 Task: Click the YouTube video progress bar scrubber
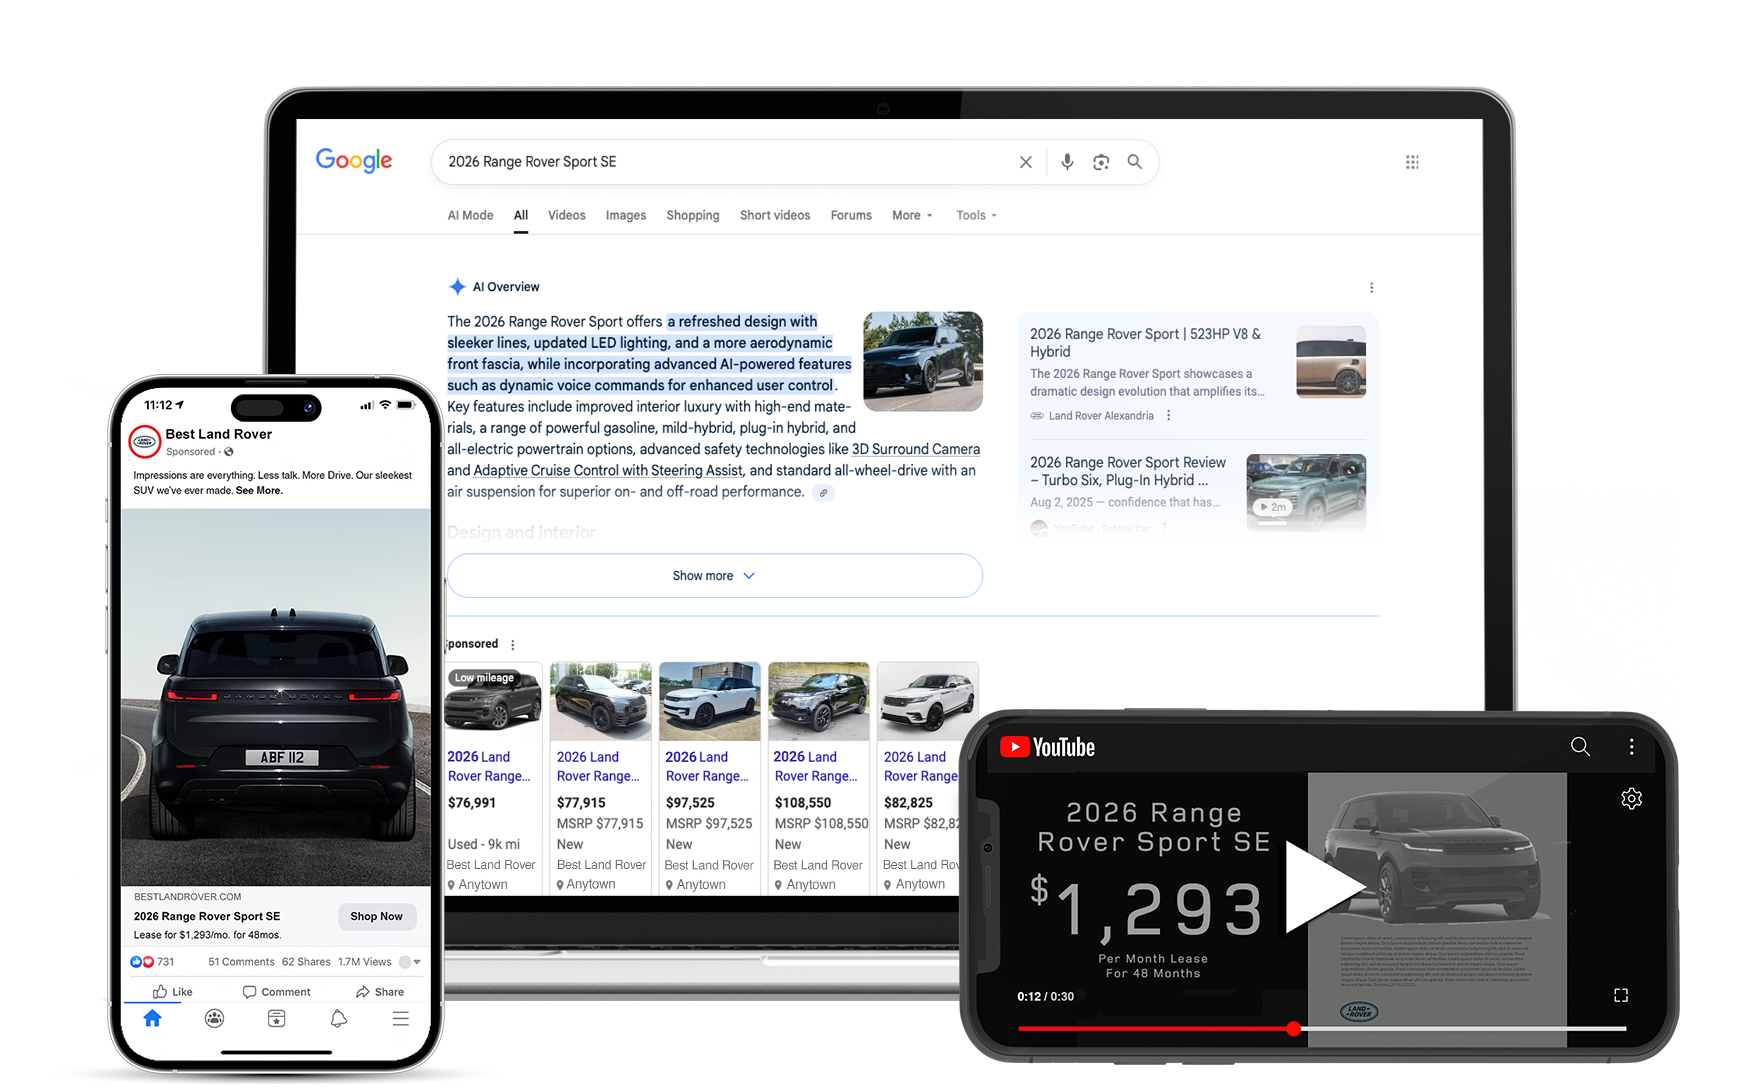tap(1293, 1028)
